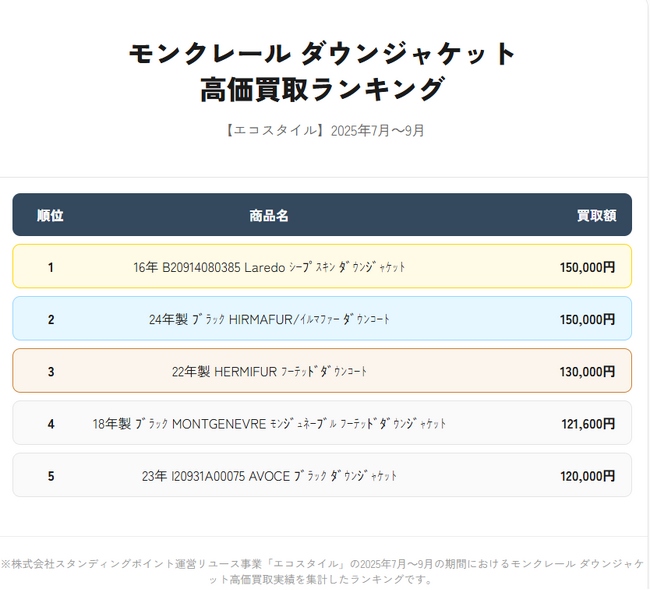The image size is (650, 590).
Task: Select the rank 4 number cell
Action: tap(50, 423)
